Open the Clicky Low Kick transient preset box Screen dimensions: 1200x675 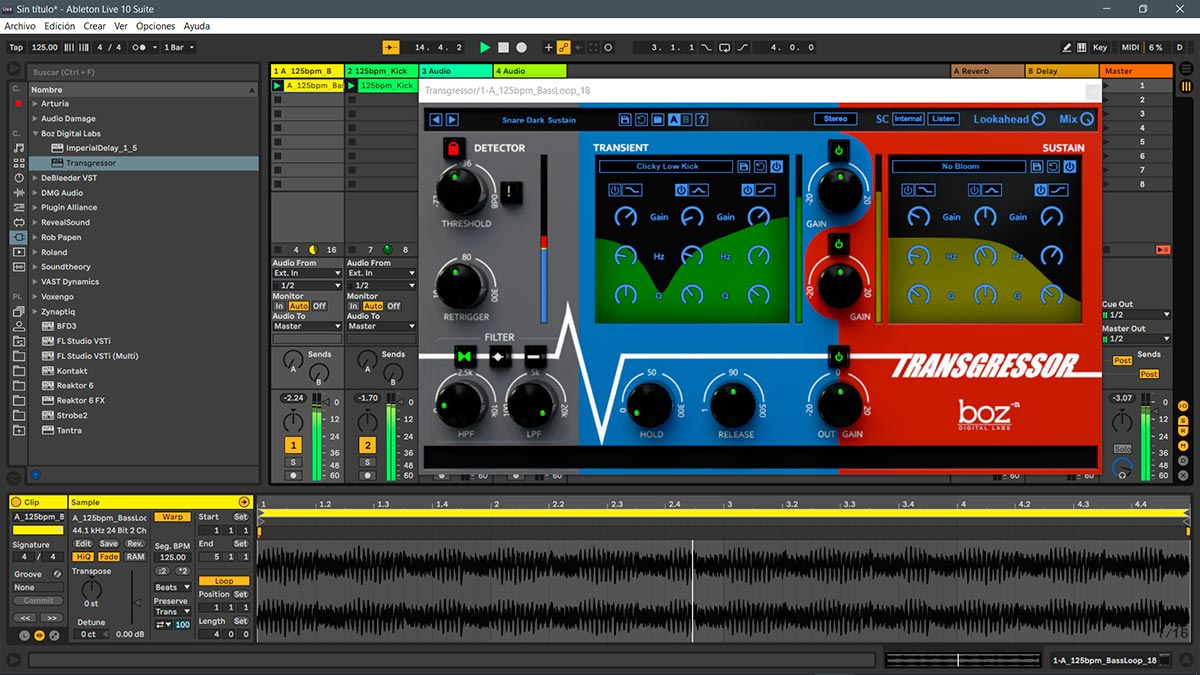click(667, 166)
